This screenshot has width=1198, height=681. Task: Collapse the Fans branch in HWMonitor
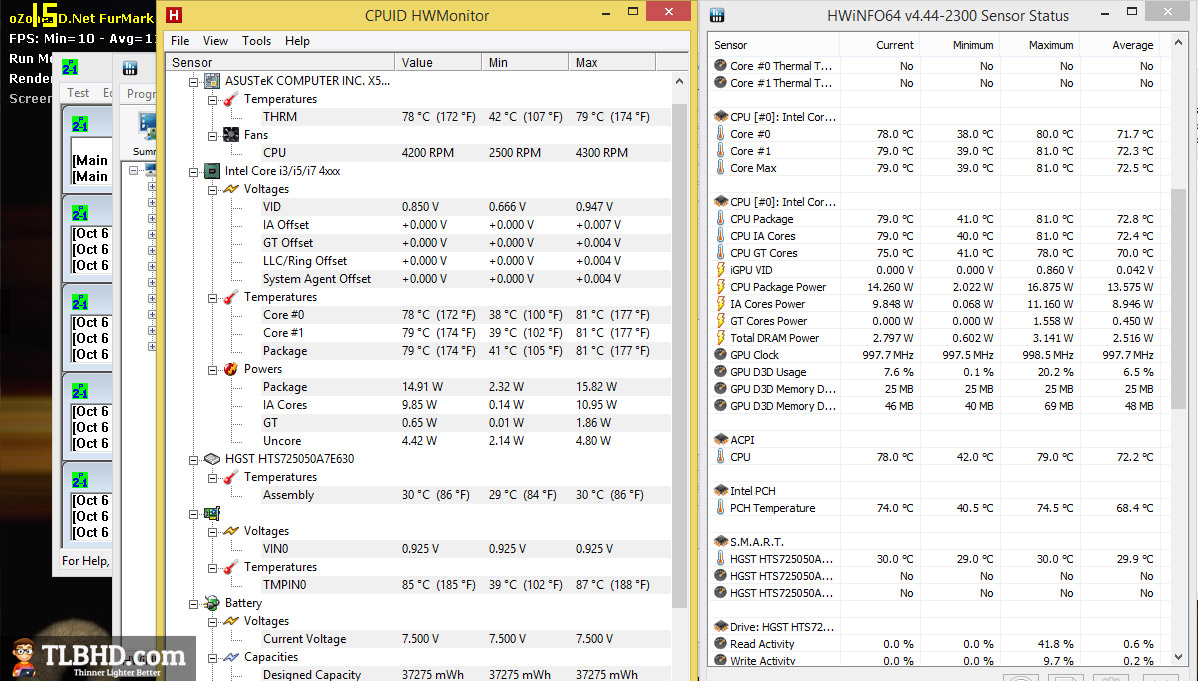point(212,135)
